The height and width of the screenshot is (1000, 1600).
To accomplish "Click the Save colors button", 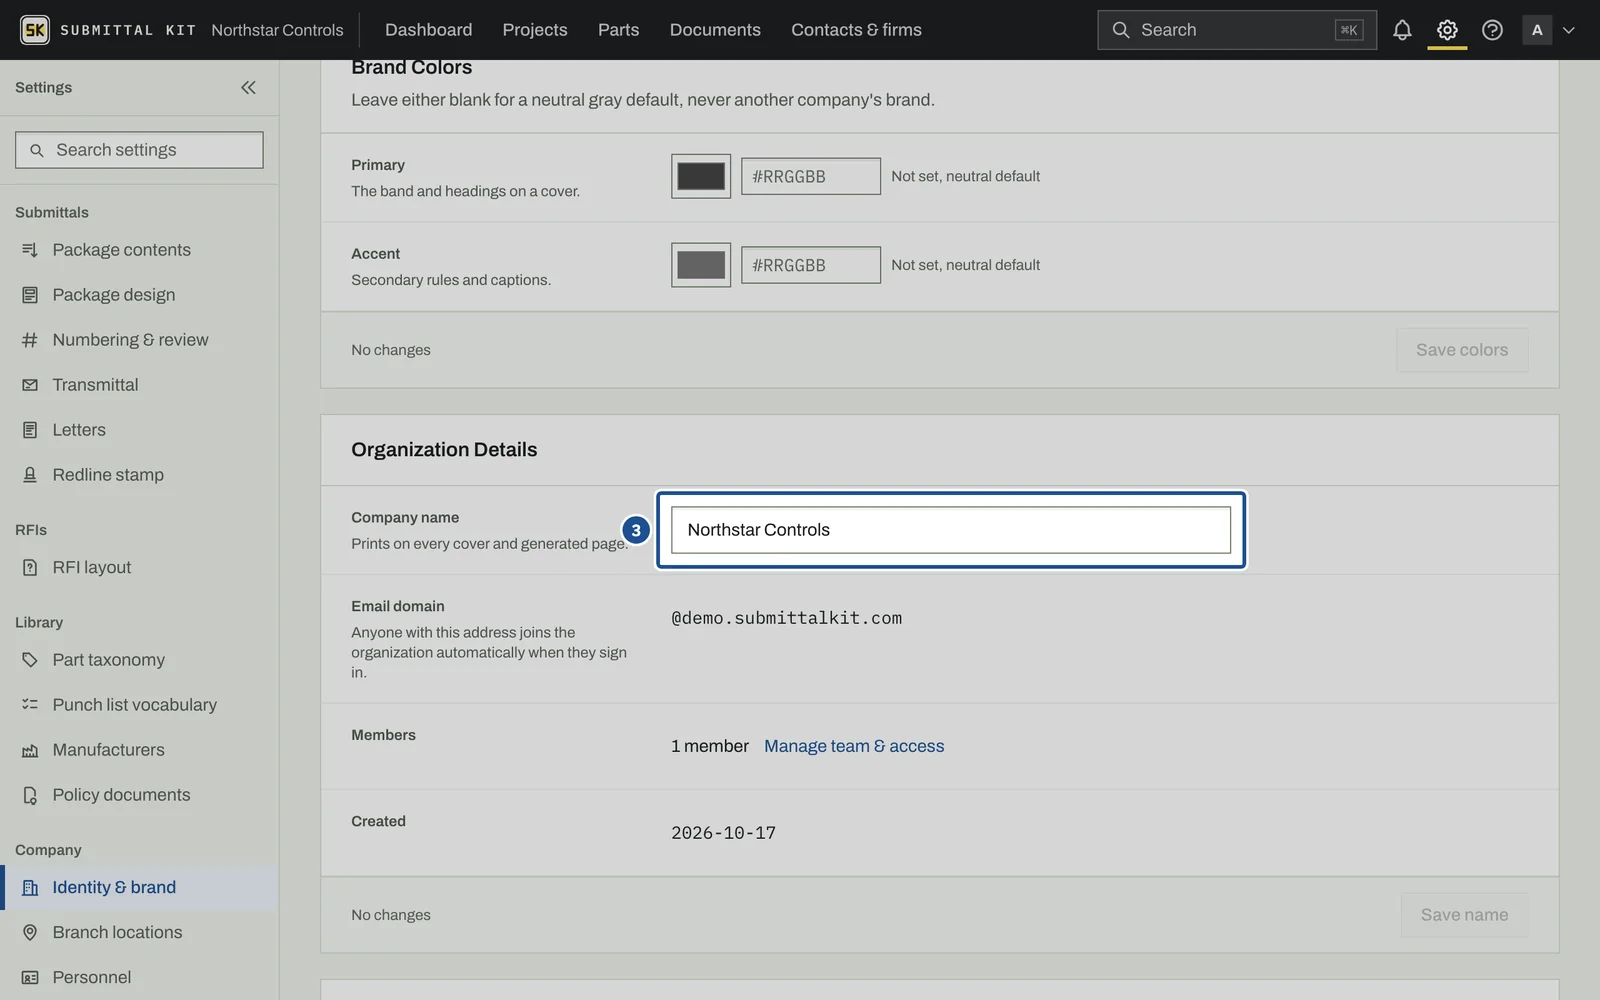I will pos(1462,350).
